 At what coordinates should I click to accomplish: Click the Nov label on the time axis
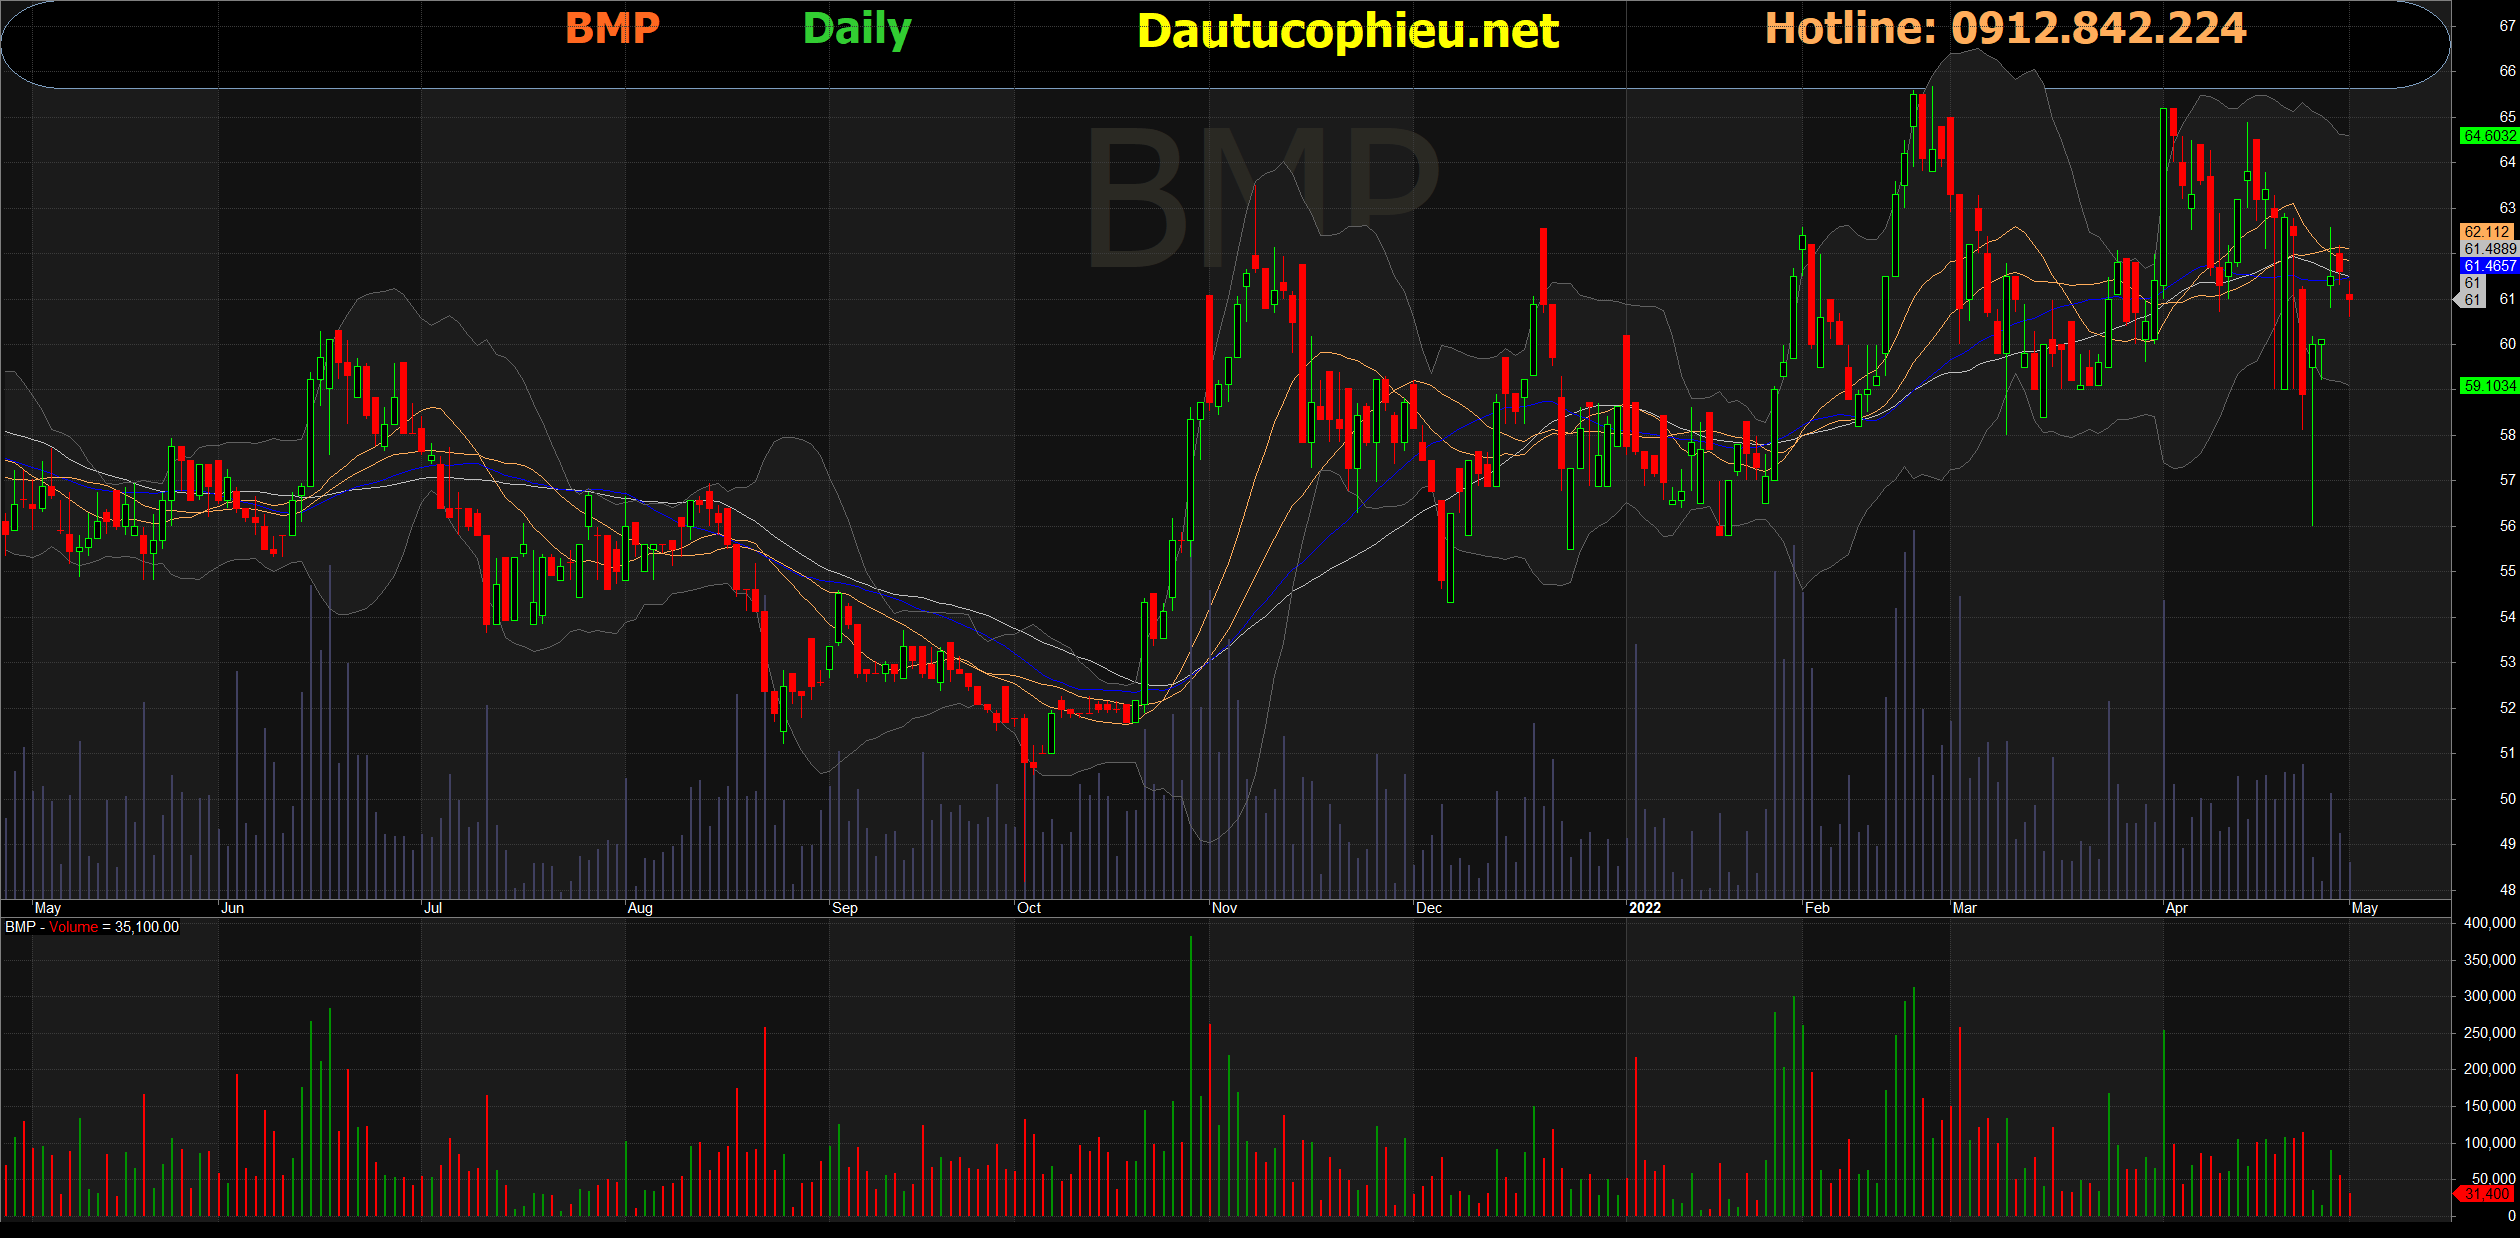pos(1224,908)
